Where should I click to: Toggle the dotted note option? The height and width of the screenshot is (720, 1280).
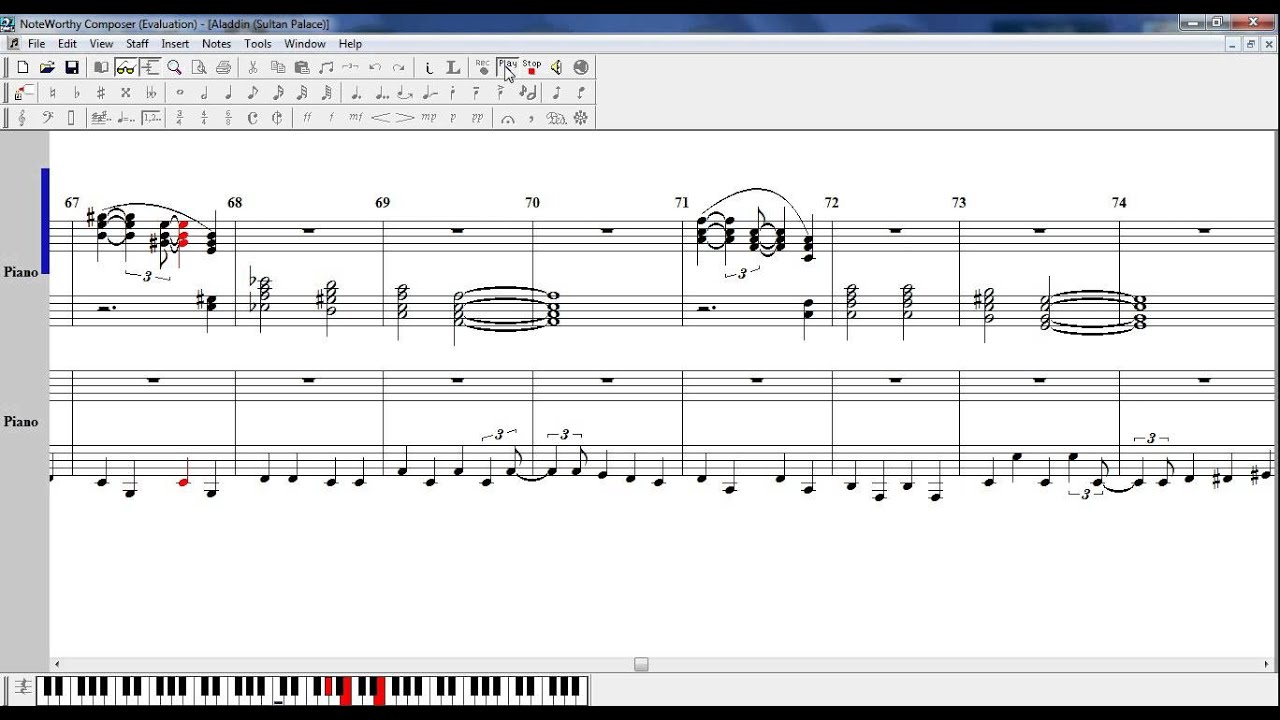click(356, 92)
